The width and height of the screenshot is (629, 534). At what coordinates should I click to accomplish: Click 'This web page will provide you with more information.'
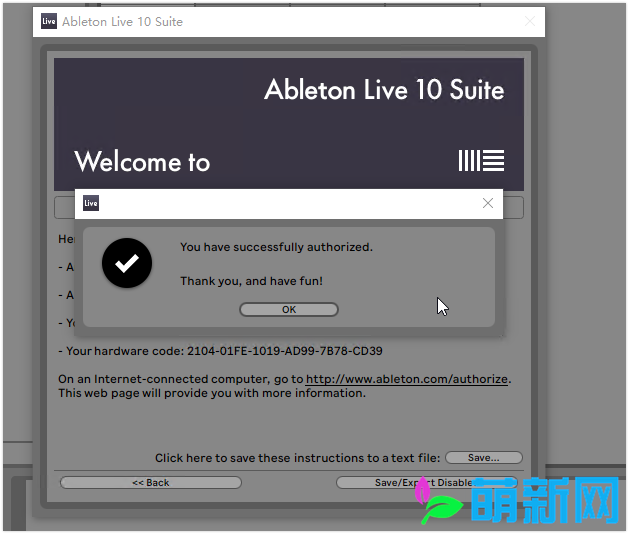coord(212,393)
